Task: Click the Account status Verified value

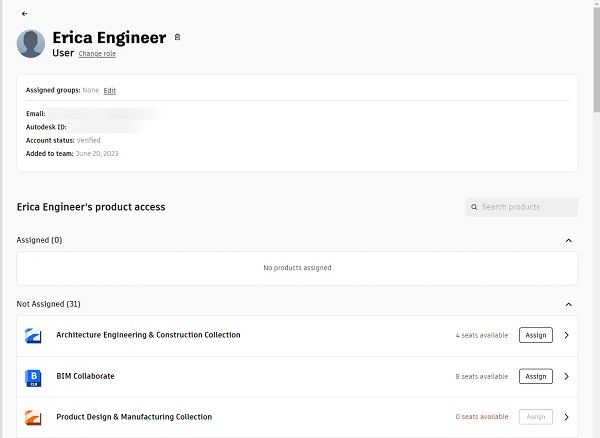Action: point(88,140)
